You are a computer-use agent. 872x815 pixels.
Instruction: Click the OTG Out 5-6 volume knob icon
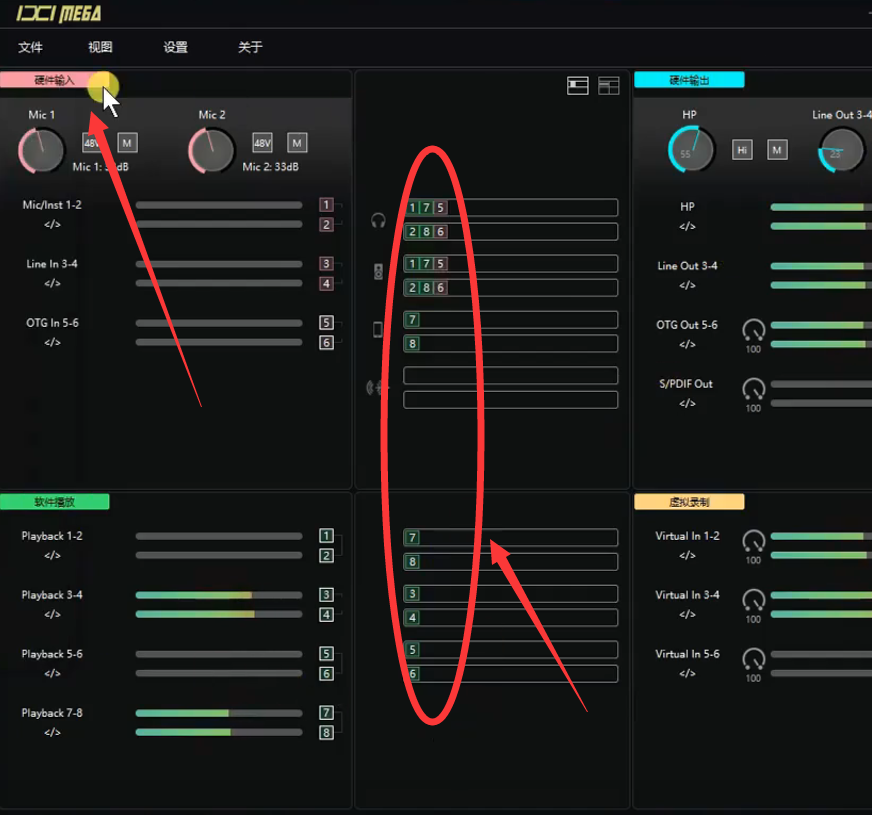pos(753,329)
